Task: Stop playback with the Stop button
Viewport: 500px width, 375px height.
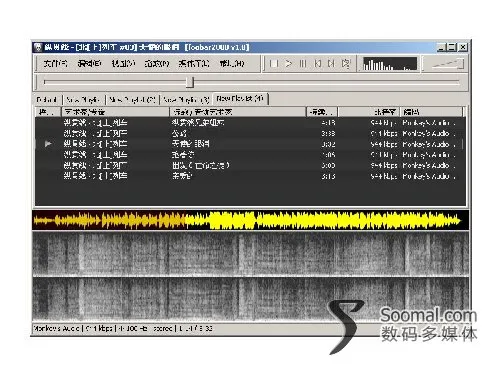Action: [274, 63]
